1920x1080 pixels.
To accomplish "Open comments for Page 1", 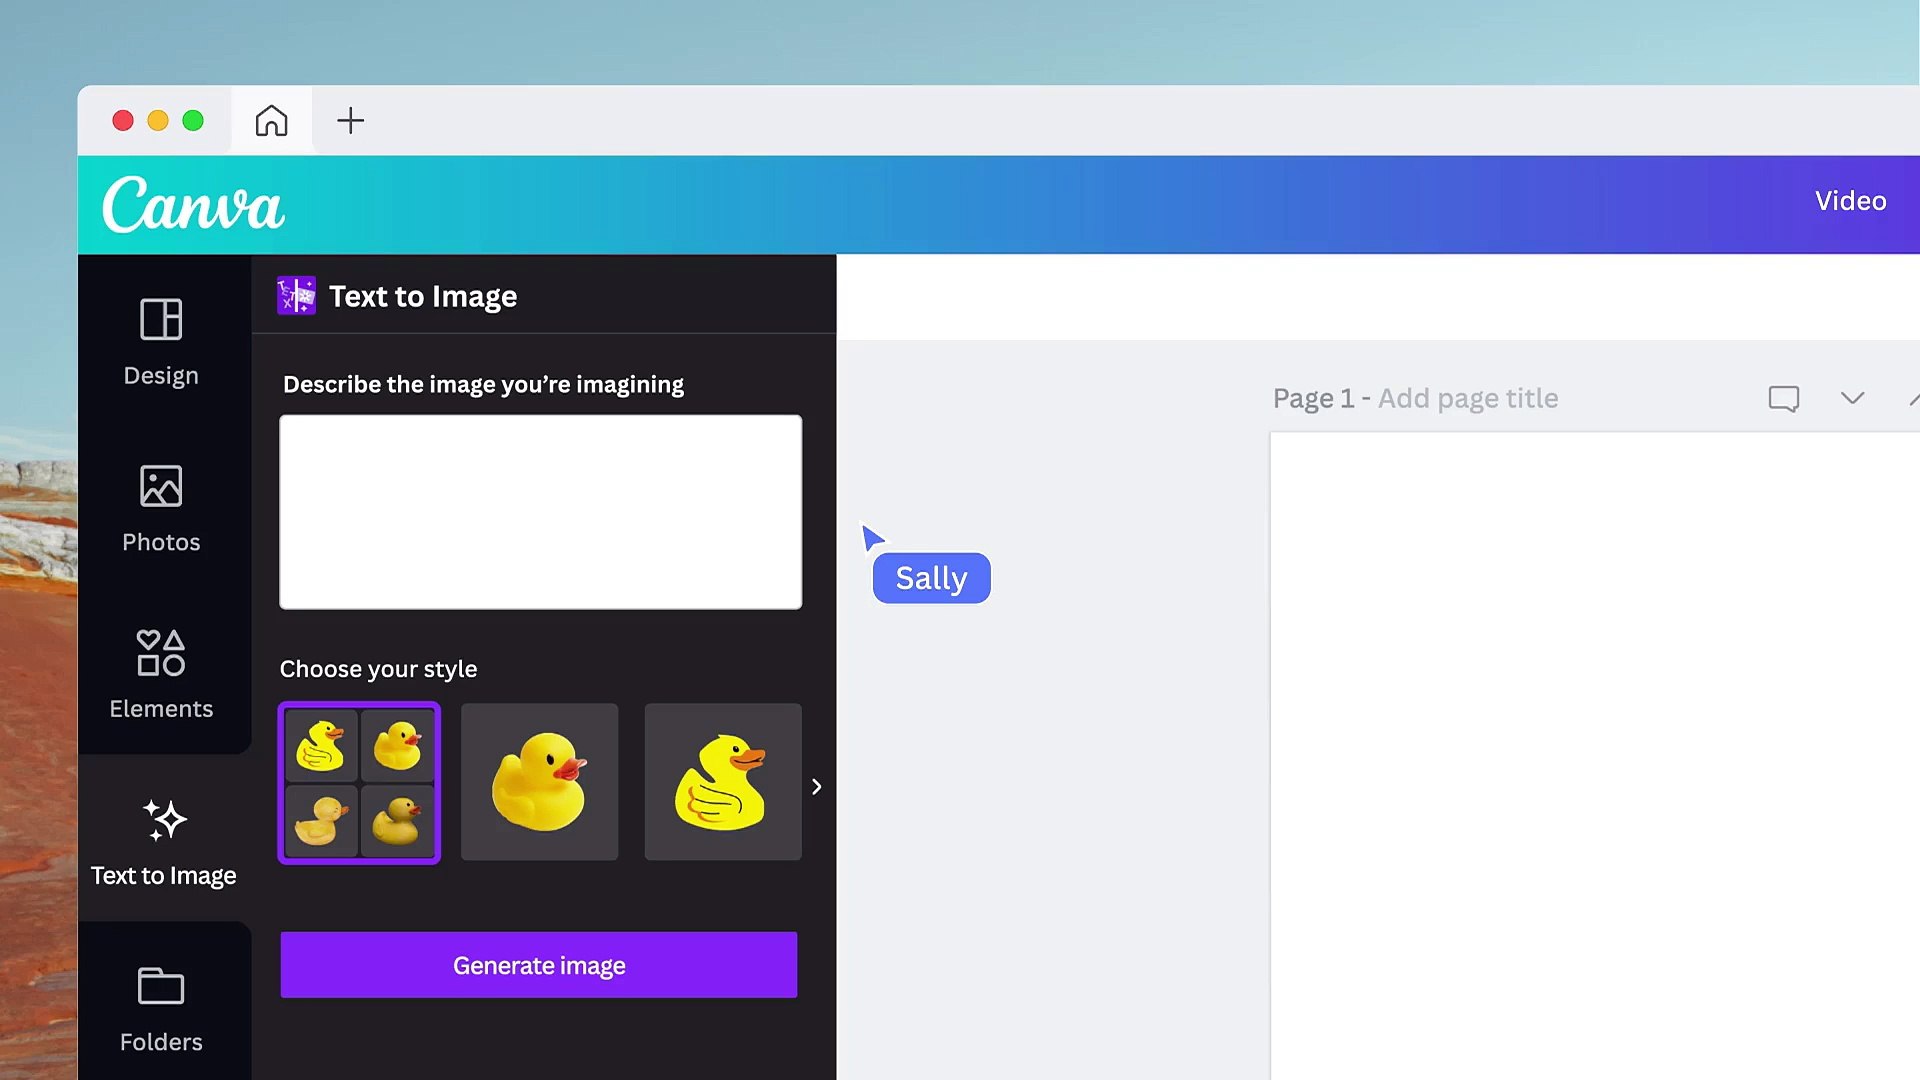I will point(1783,398).
